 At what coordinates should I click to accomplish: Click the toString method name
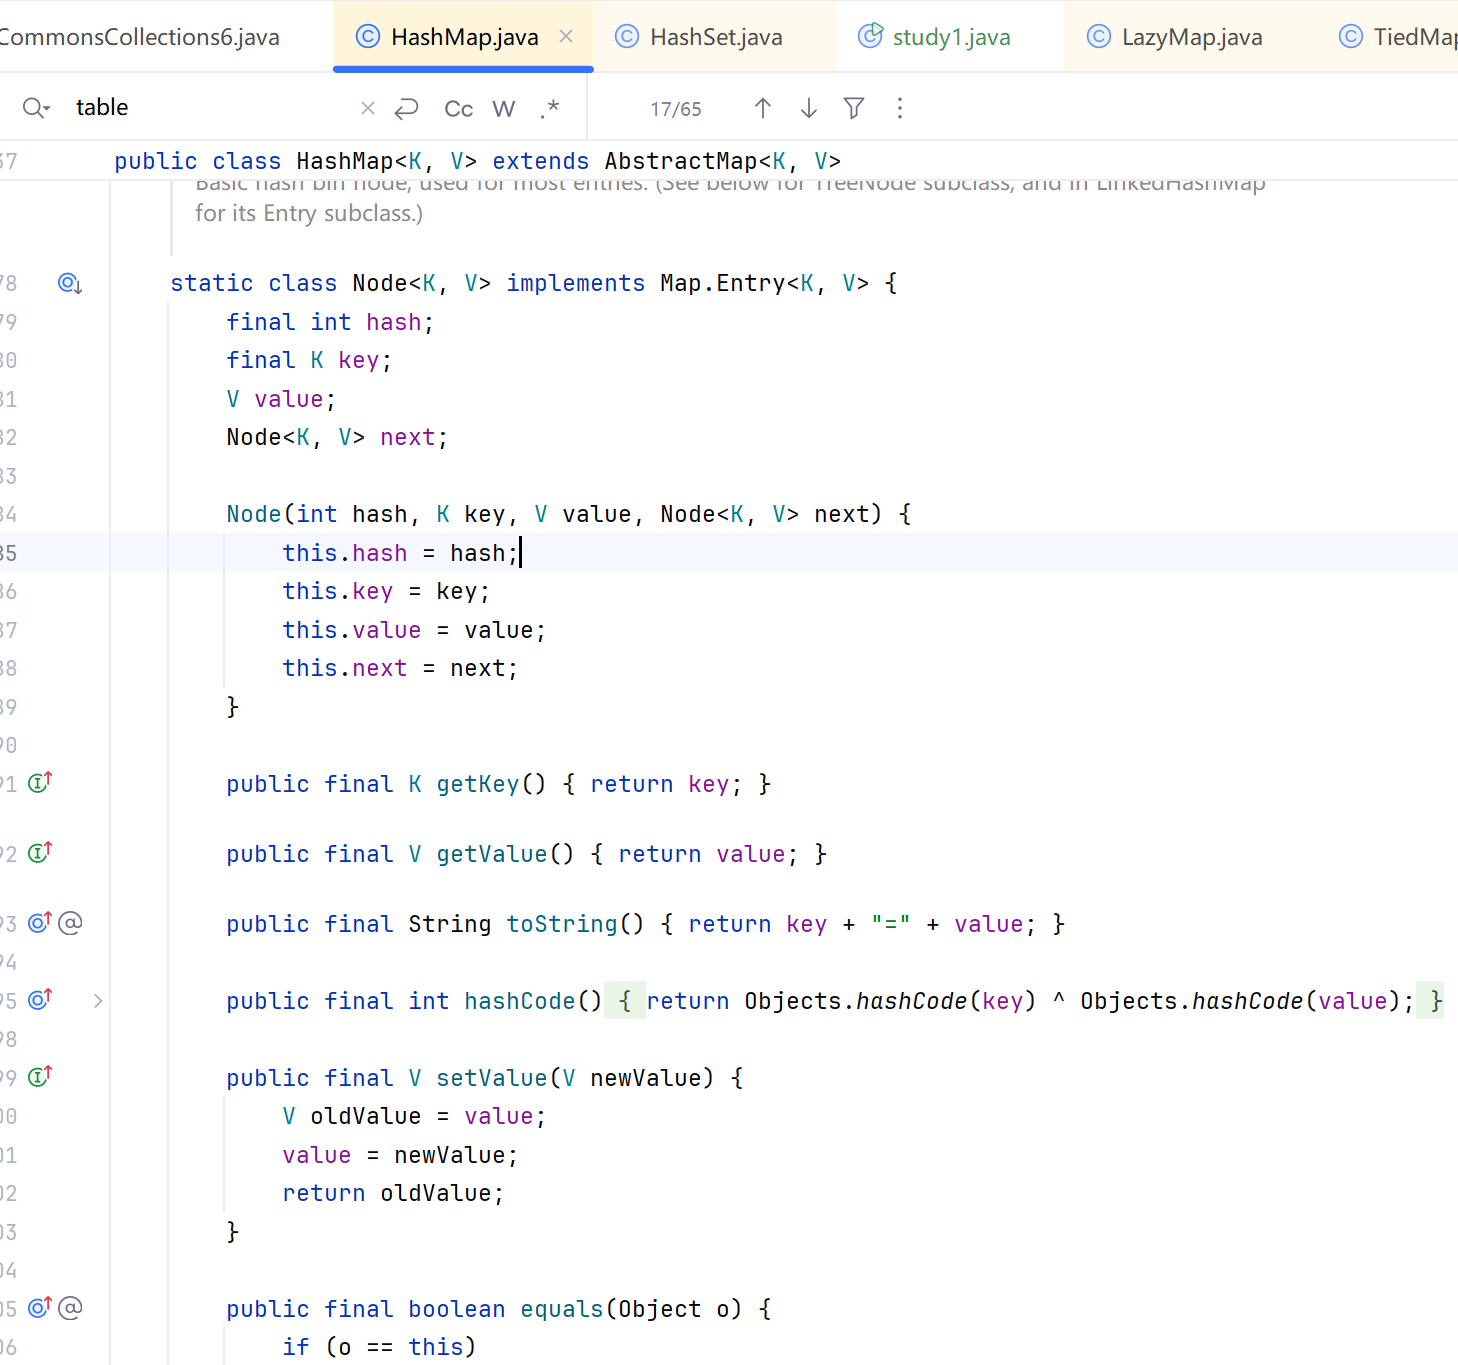click(562, 924)
